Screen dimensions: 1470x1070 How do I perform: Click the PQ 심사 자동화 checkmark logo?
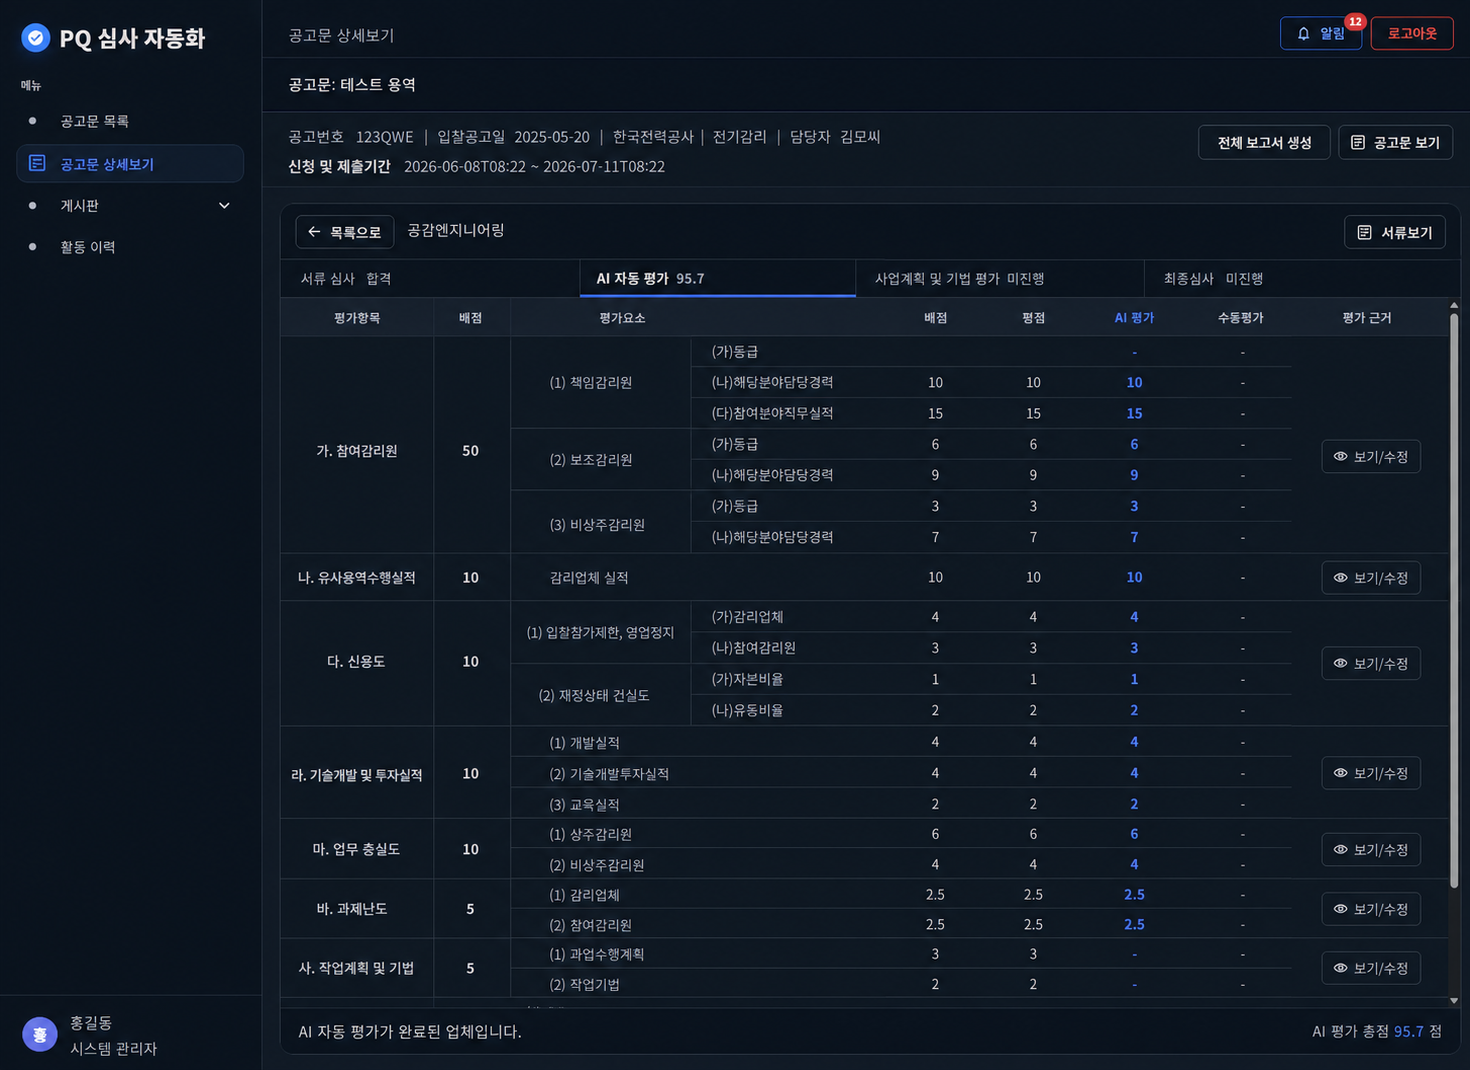[x=36, y=38]
